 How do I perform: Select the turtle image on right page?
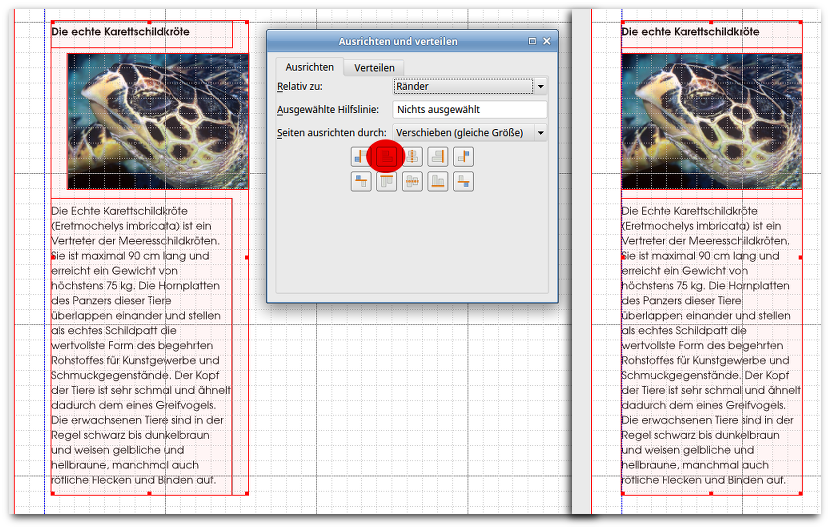click(x=710, y=121)
